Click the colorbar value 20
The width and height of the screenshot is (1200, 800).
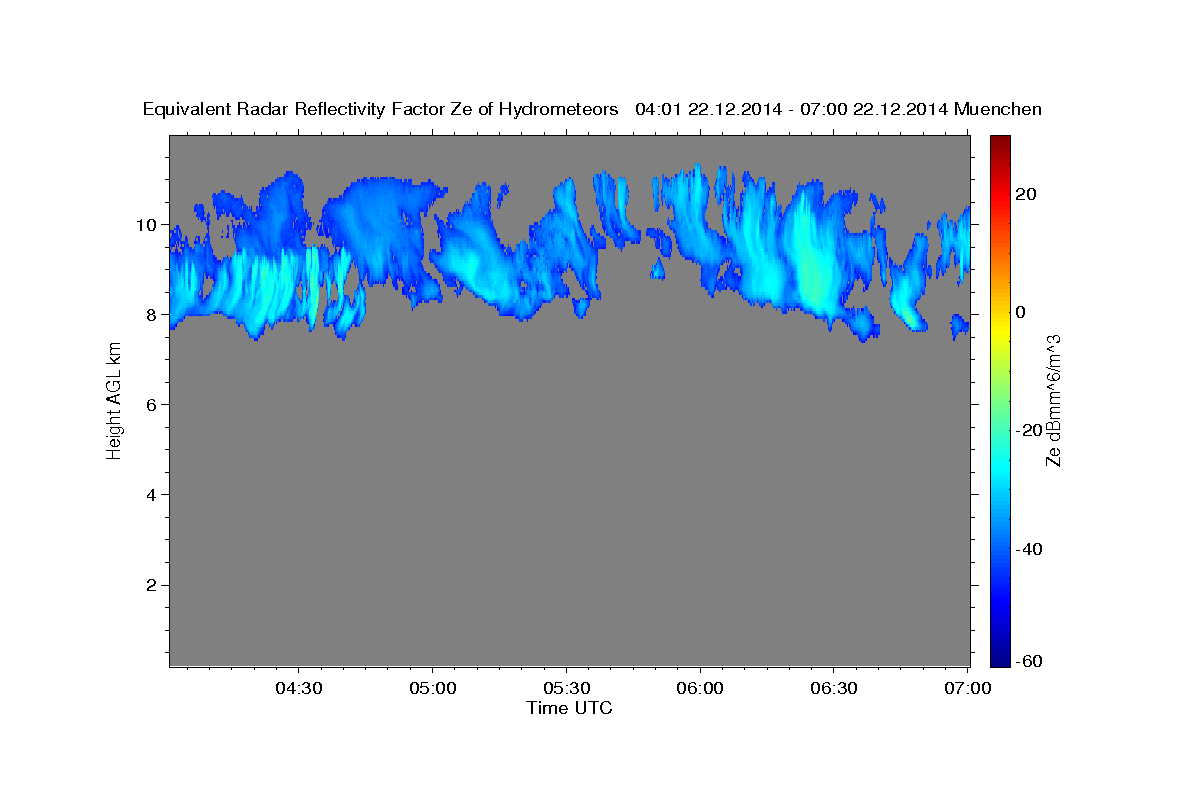(x=1025, y=194)
